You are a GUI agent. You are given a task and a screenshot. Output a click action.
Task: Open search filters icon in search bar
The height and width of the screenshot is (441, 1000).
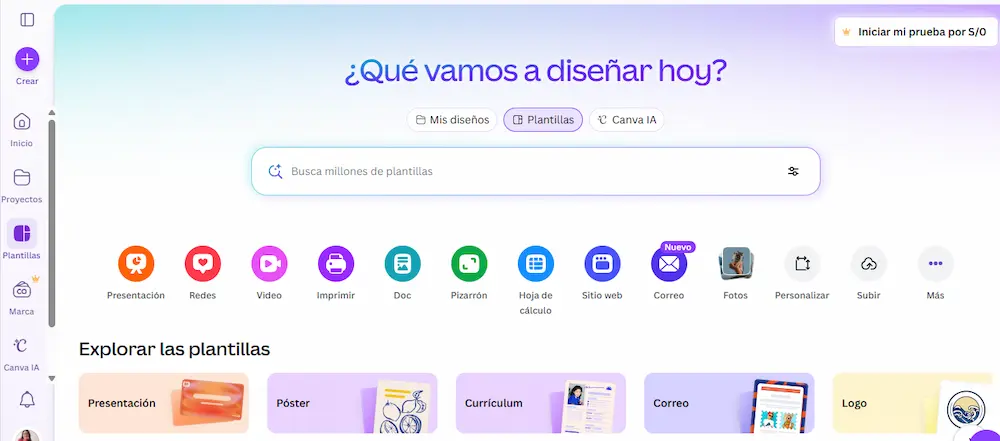pyautogui.click(x=793, y=171)
